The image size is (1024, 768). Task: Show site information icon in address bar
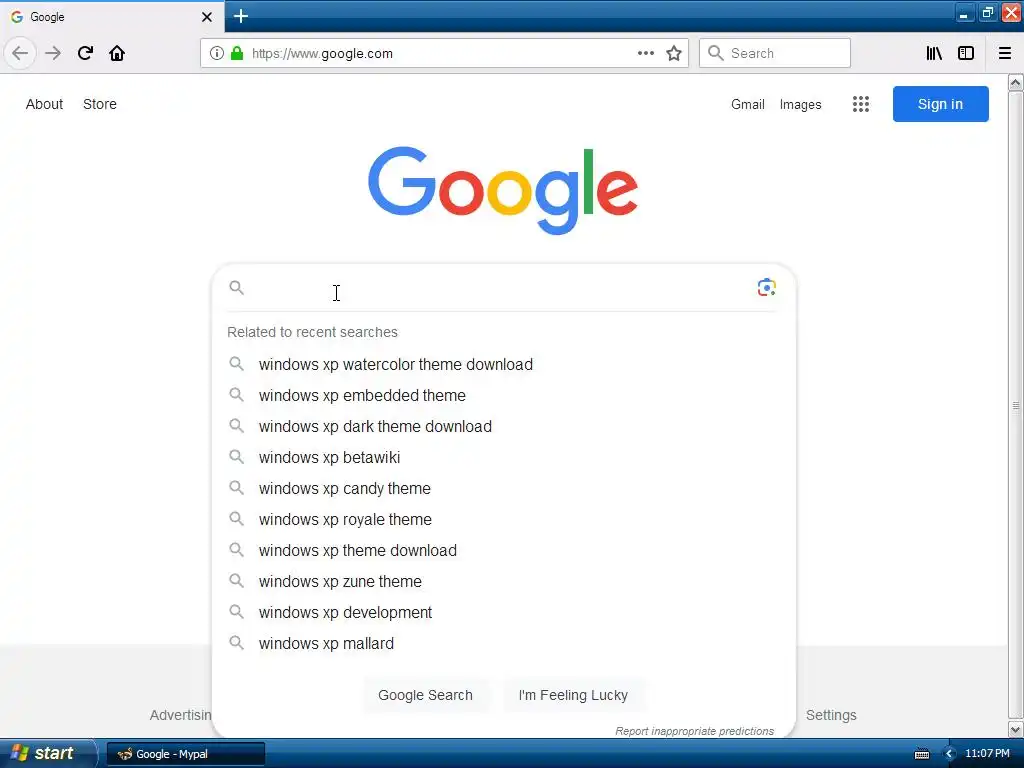[x=217, y=53]
